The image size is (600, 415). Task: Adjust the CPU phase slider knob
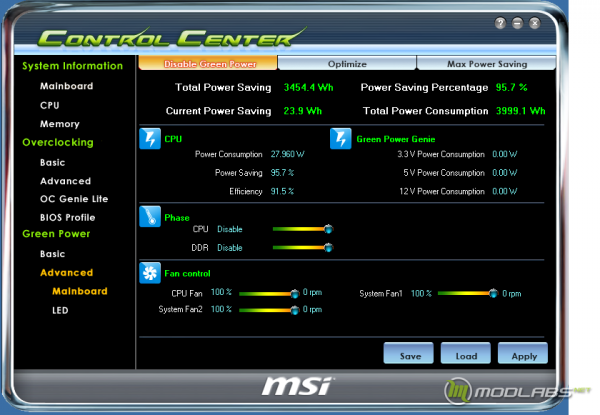(x=328, y=229)
